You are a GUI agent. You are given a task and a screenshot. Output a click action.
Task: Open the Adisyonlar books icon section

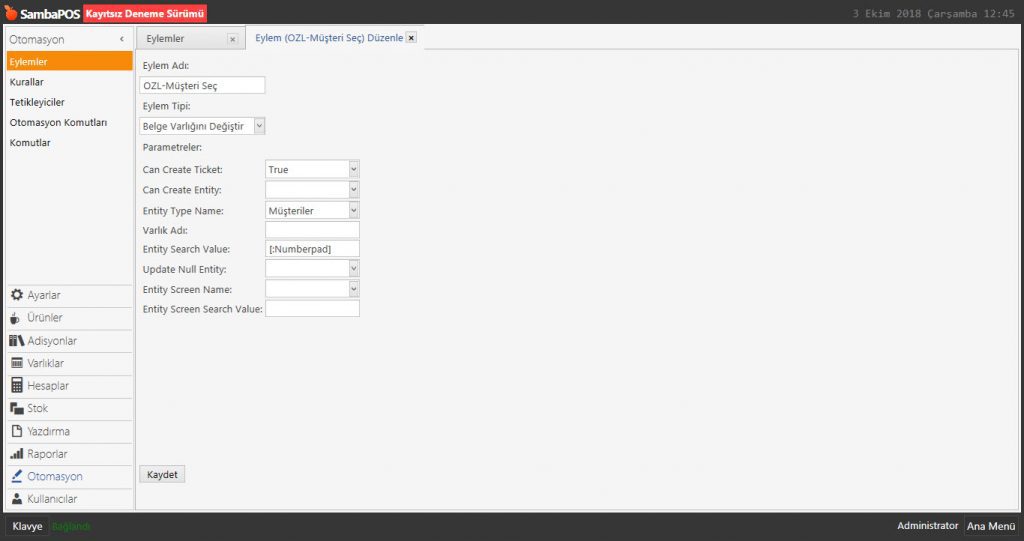(x=17, y=341)
